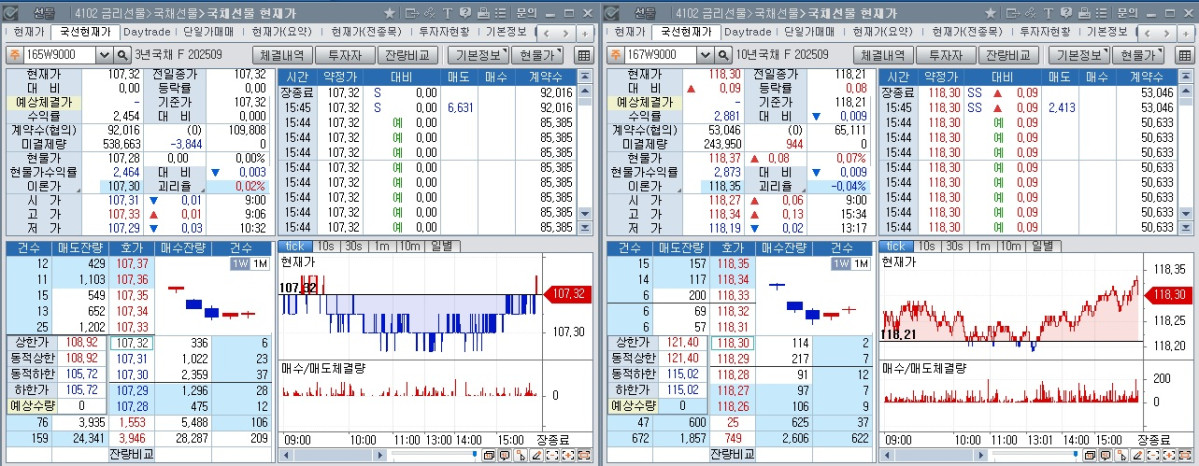Screen dimensions: 1199x466
Task: Click the cursor pointer icon under 10년국채 chart
Action: coord(1121,455)
